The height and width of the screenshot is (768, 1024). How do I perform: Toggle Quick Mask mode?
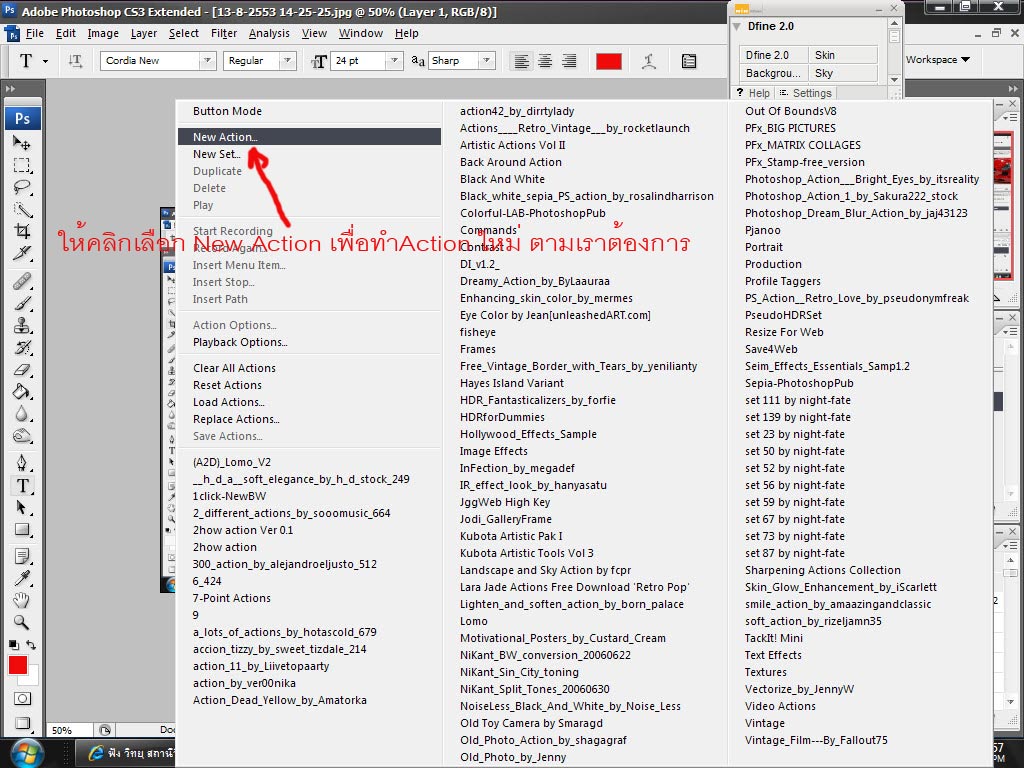22,699
